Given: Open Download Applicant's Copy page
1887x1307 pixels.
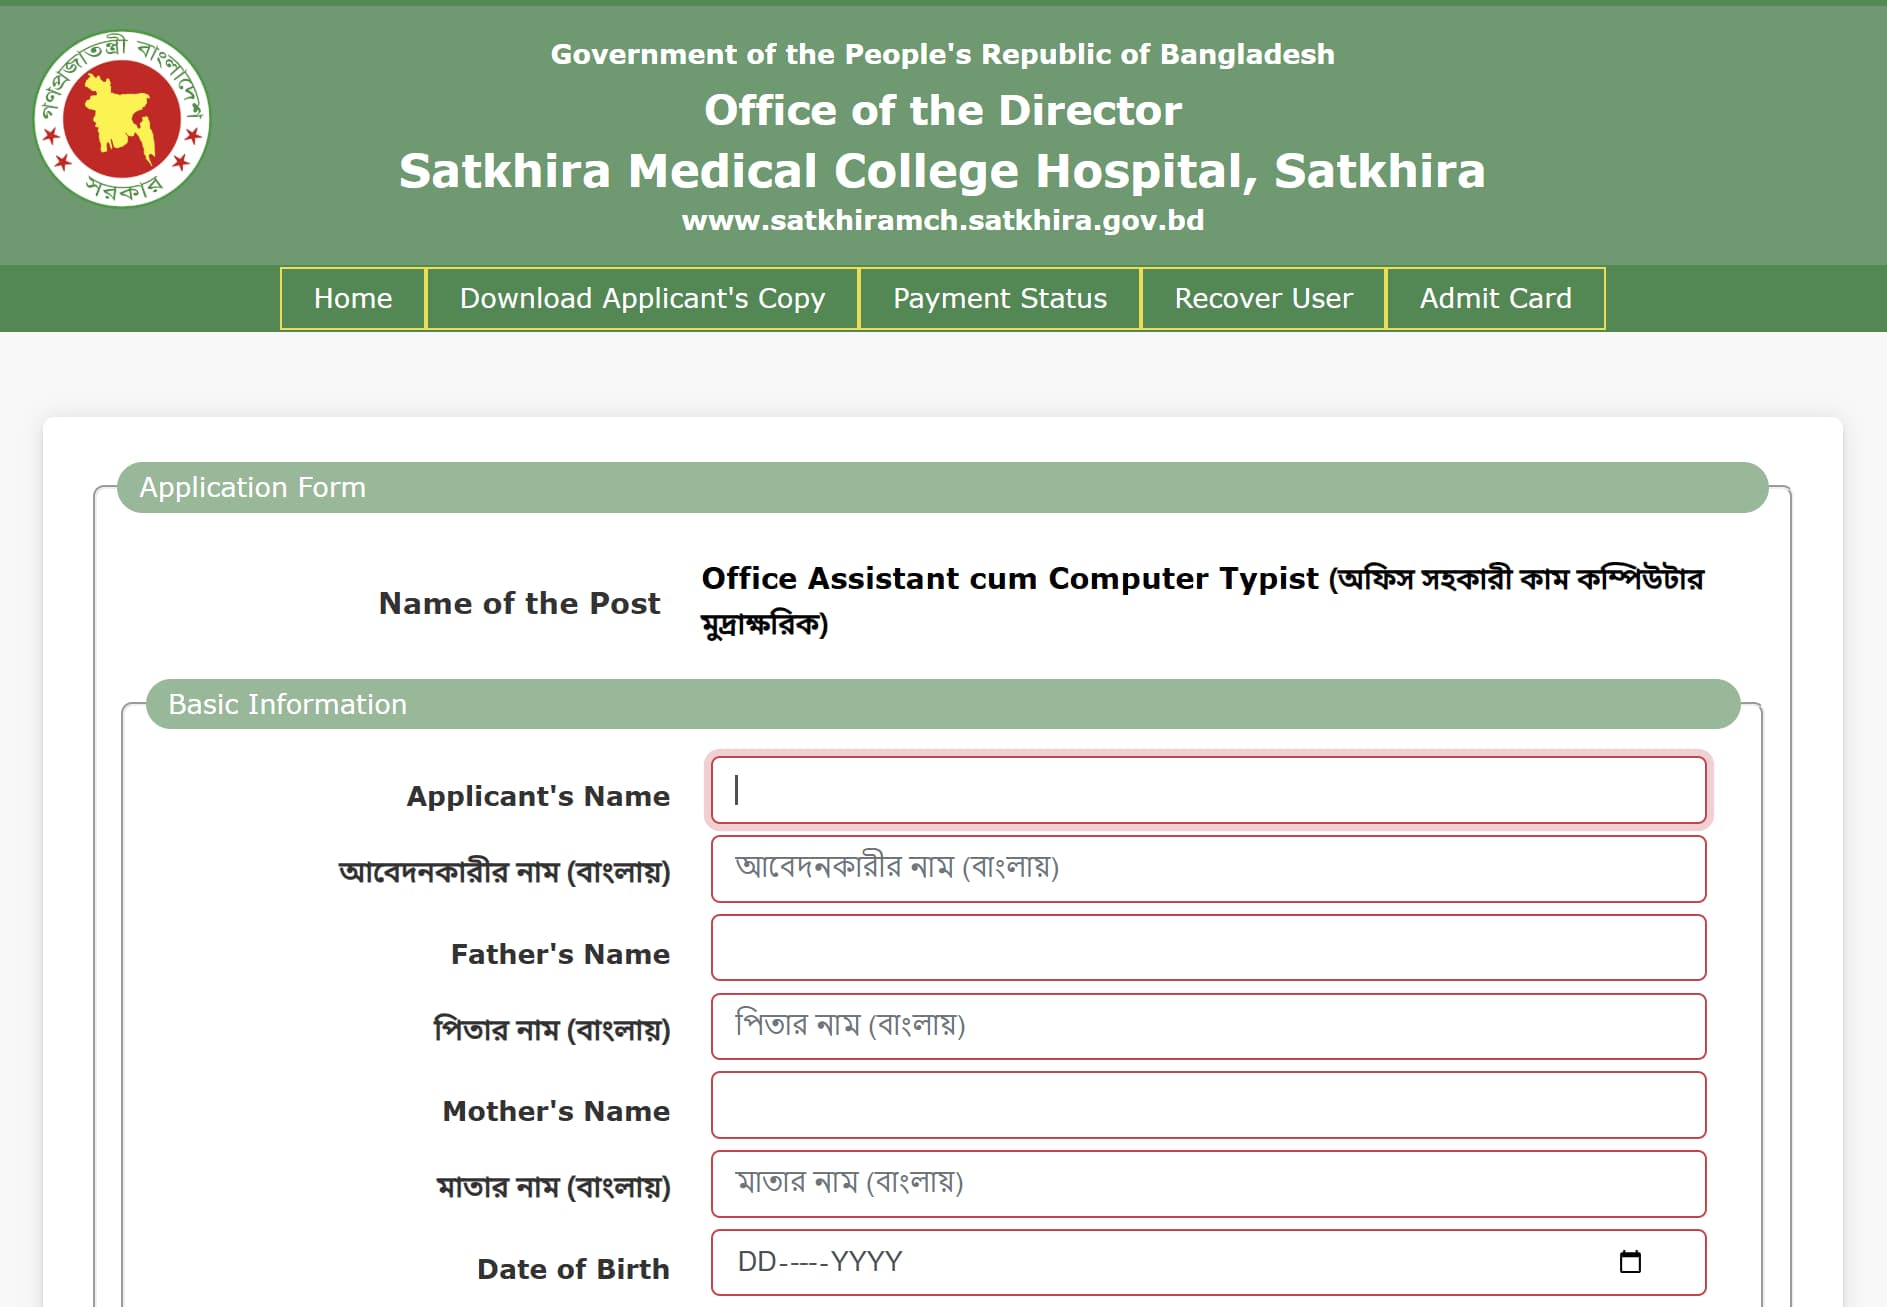Looking at the screenshot, I should [642, 298].
